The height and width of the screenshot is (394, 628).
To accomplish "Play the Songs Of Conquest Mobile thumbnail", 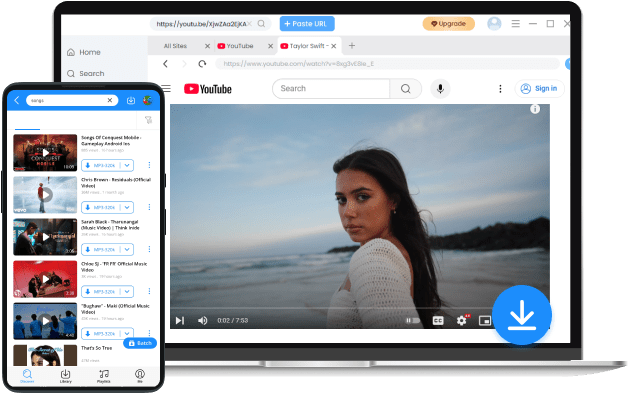I will click(45, 153).
